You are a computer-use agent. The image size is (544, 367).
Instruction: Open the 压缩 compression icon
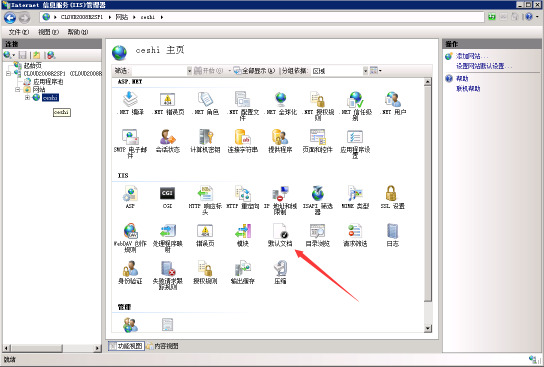point(280,273)
